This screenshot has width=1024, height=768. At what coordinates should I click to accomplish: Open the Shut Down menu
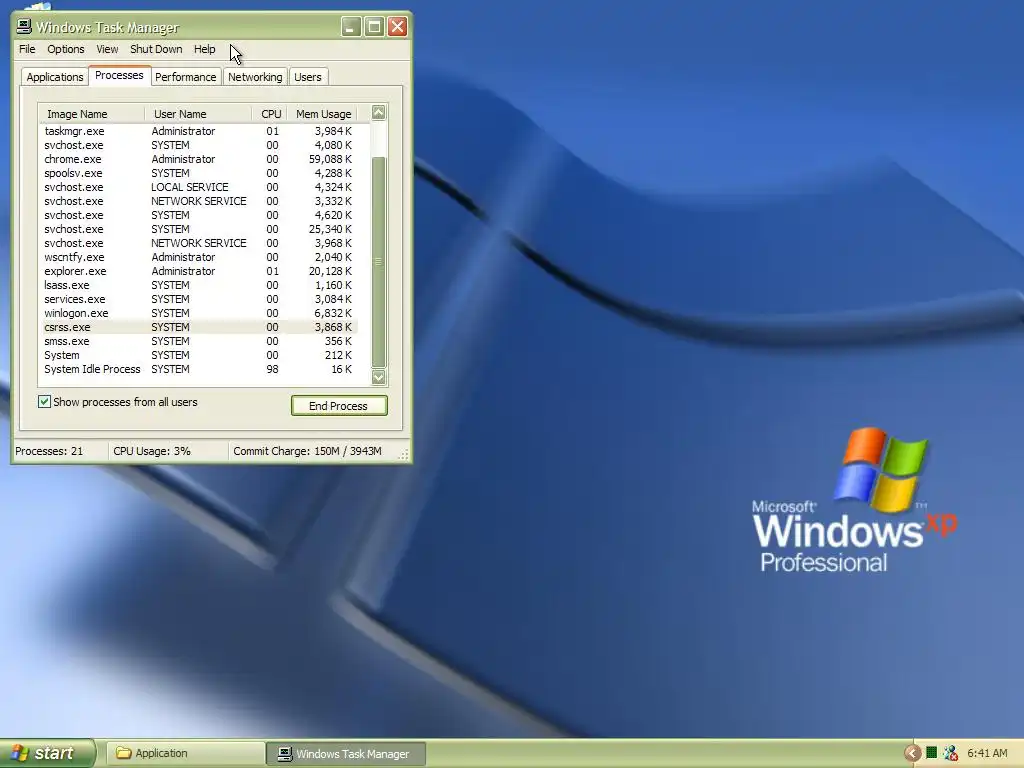[x=156, y=49]
